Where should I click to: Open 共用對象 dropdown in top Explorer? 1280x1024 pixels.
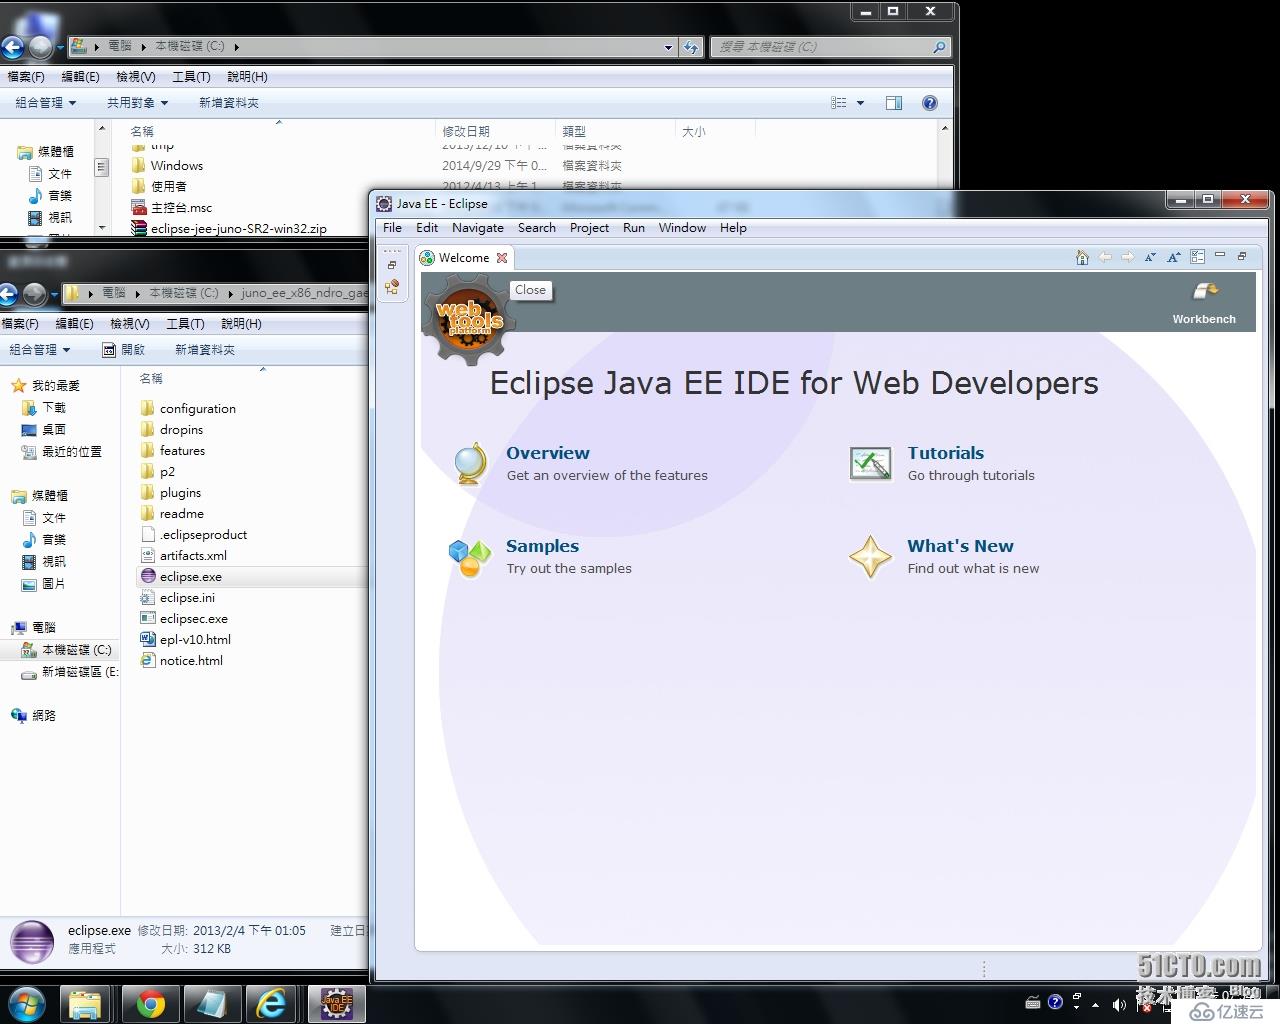(138, 103)
